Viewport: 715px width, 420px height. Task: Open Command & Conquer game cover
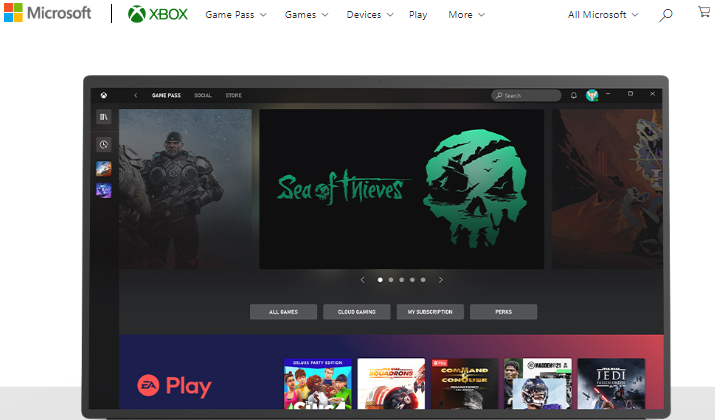tap(465, 384)
